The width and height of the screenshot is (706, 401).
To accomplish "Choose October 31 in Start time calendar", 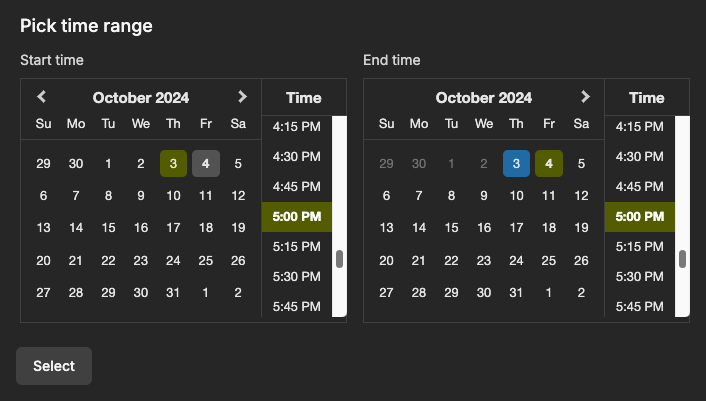I will tap(173, 293).
